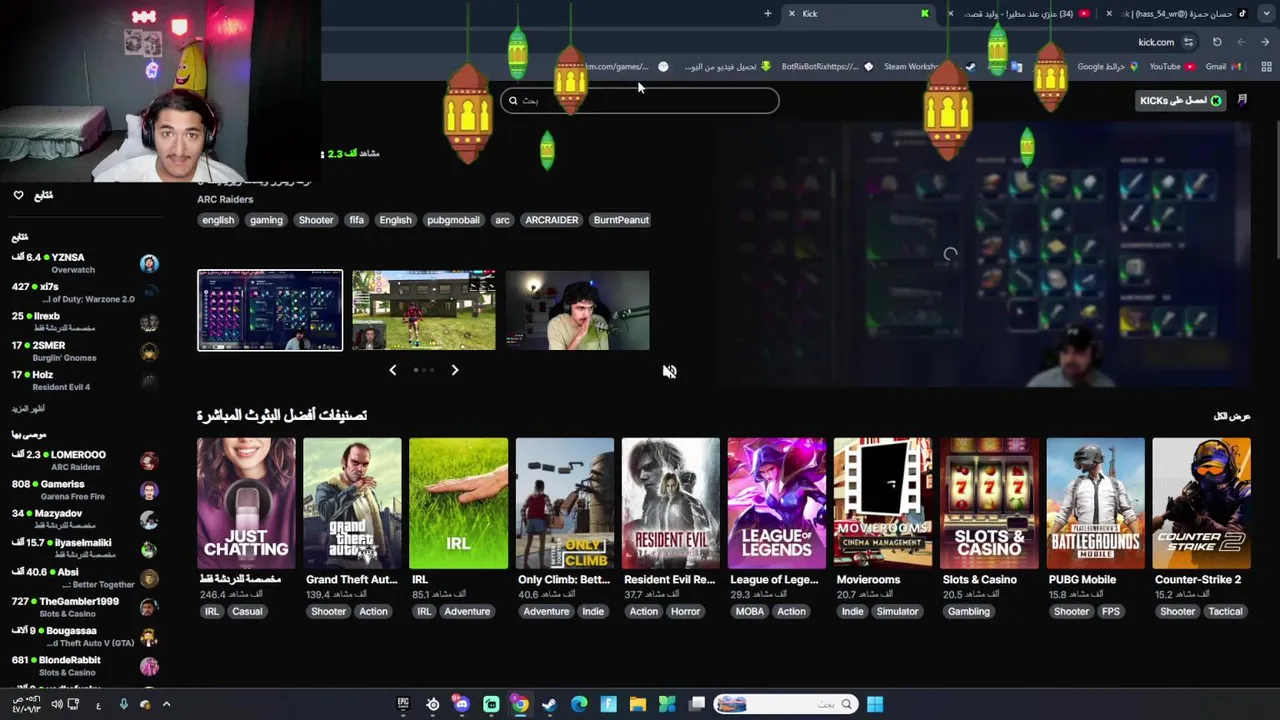Open the TheGambler1999 recommended channel
Screen dimensions: 1280x720
pyautogui.click(x=85, y=607)
